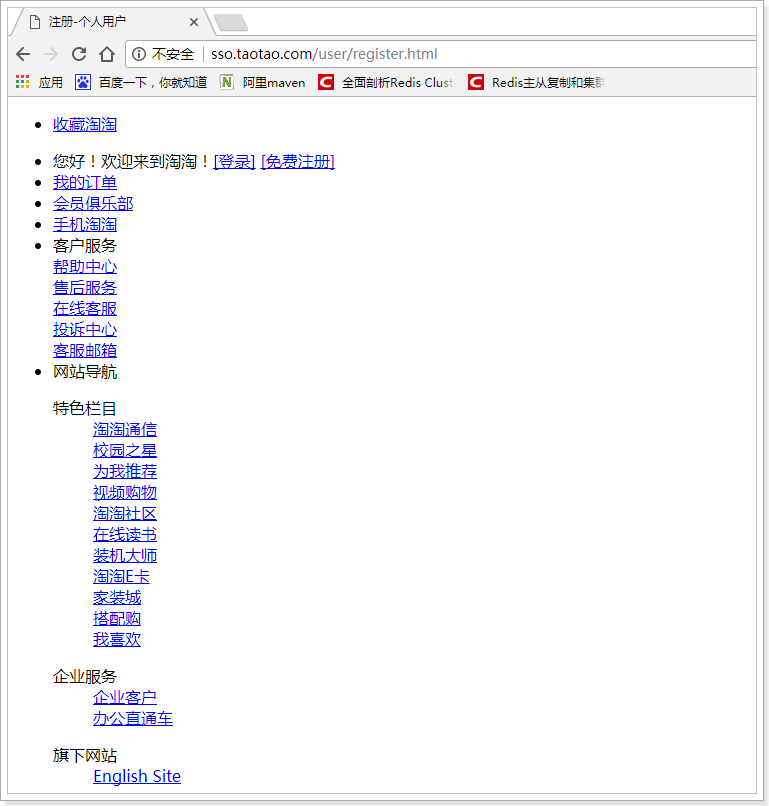769x806 pixels.
Task: Open 客服邮箱 link
Action: coord(85,351)
